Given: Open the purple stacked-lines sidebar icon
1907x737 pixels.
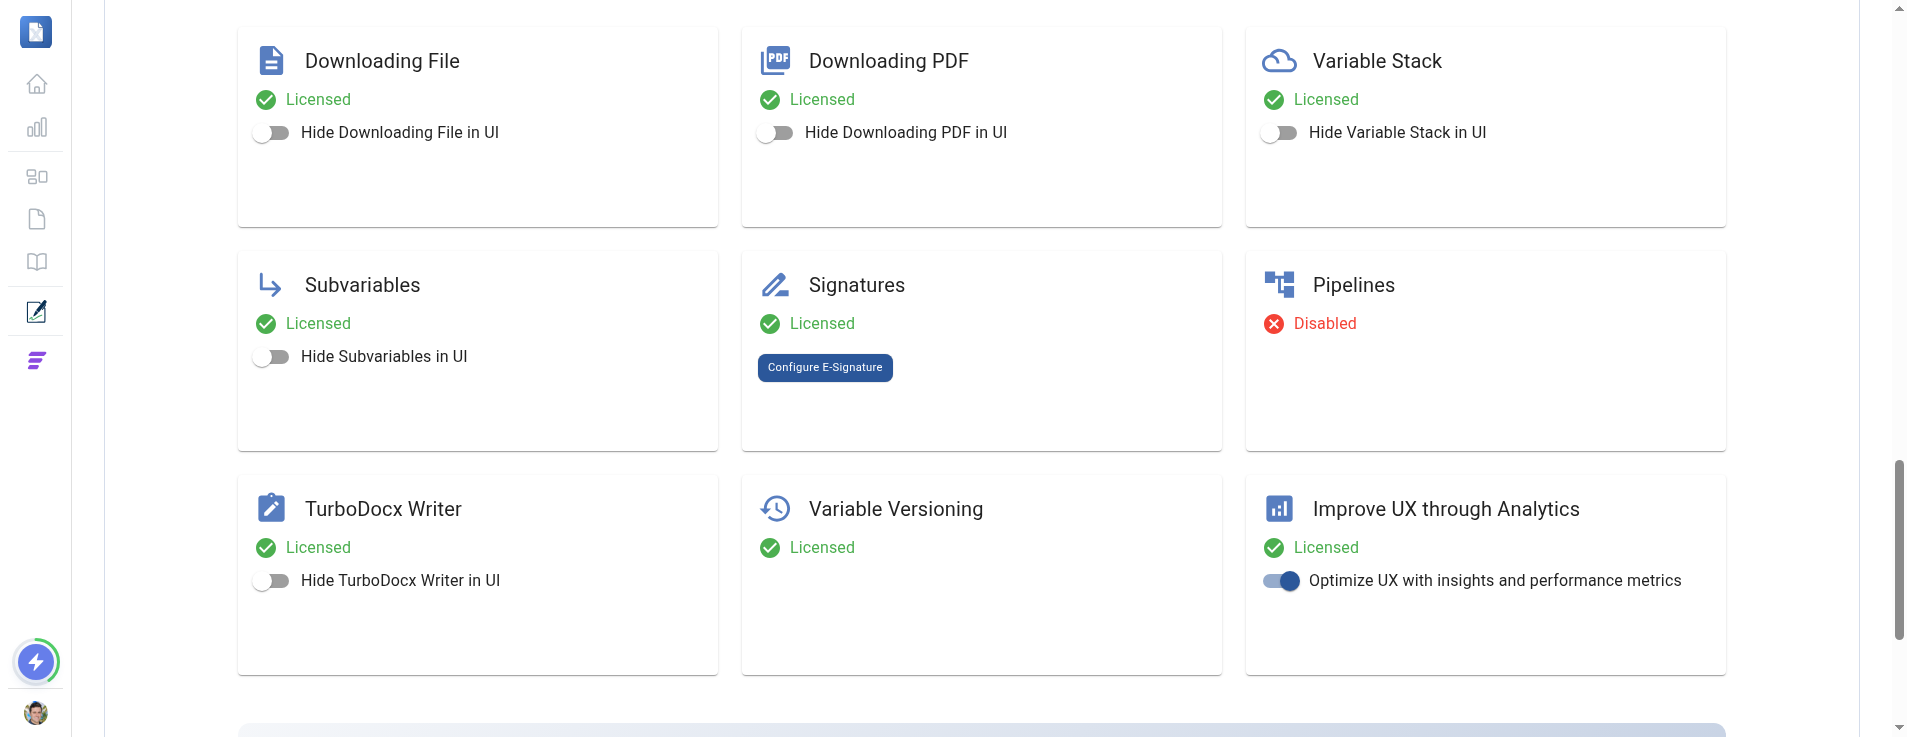Looking at the screenshot, I should point(37,361).
